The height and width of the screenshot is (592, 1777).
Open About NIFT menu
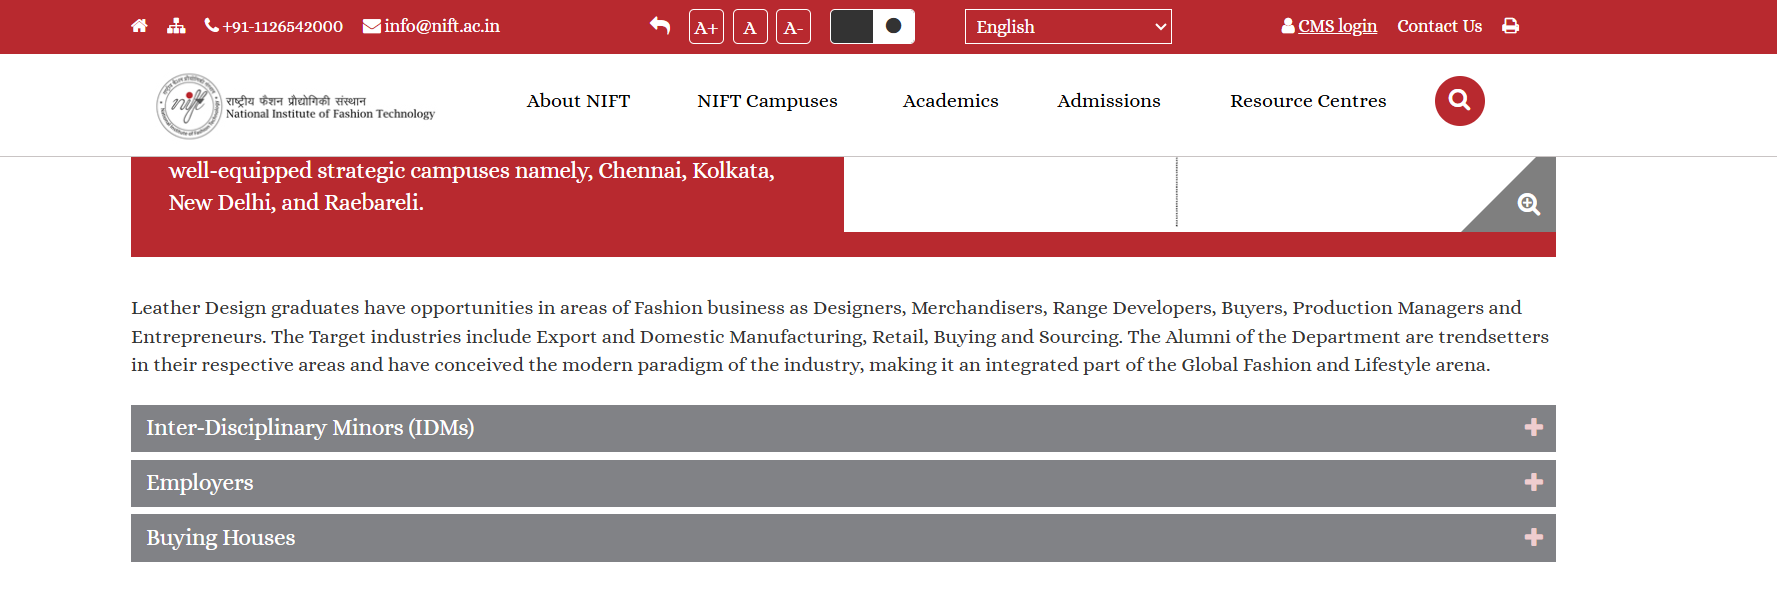pos(578,101)
